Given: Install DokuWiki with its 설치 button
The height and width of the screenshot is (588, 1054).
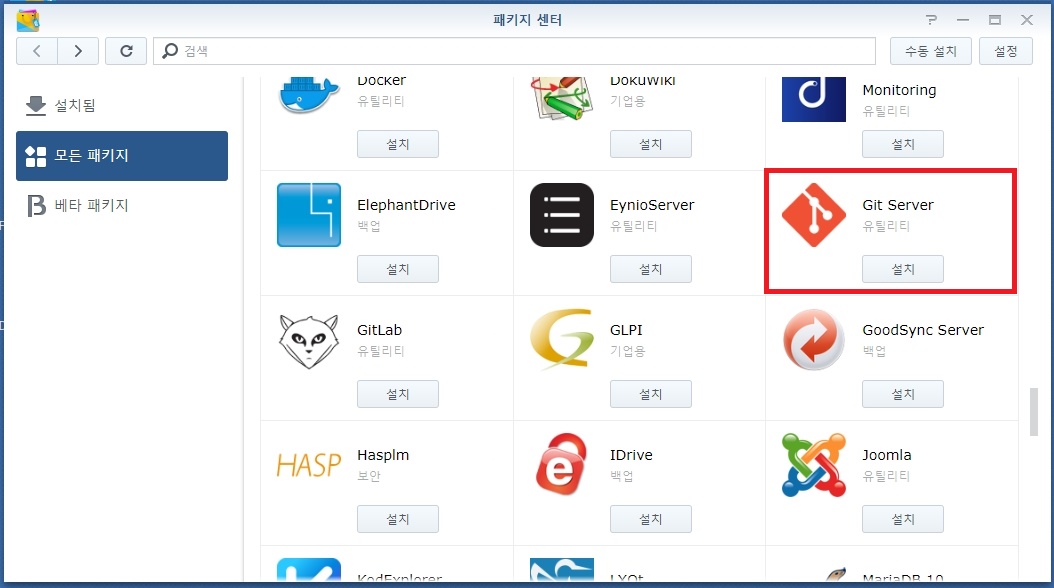Looking at the screenshot, I should [x=651, y=144].
